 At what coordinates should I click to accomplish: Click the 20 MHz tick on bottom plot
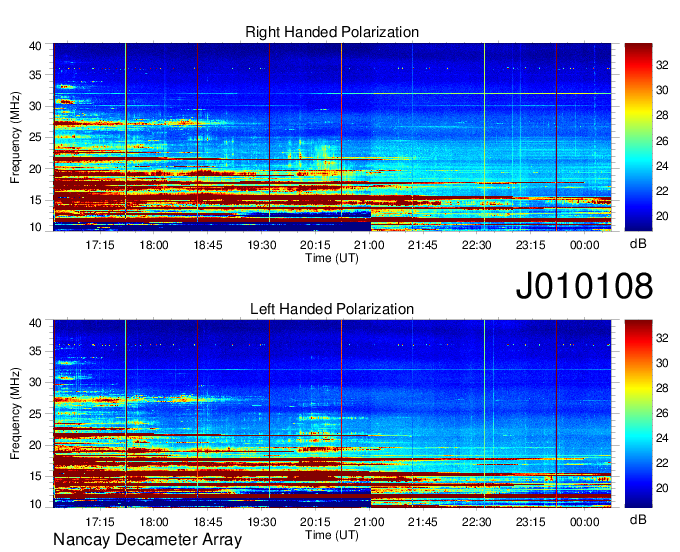35,445
